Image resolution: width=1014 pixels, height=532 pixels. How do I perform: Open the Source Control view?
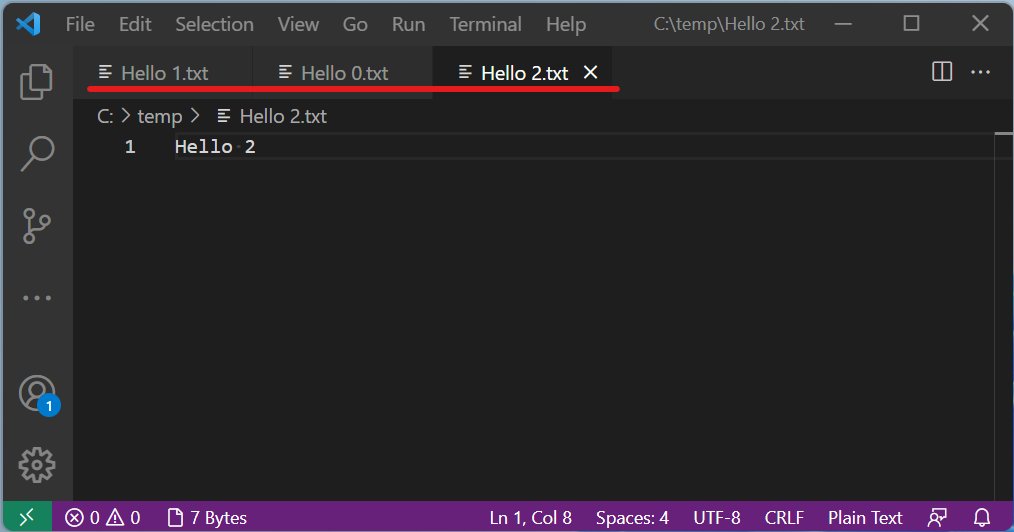click(37, 226)
